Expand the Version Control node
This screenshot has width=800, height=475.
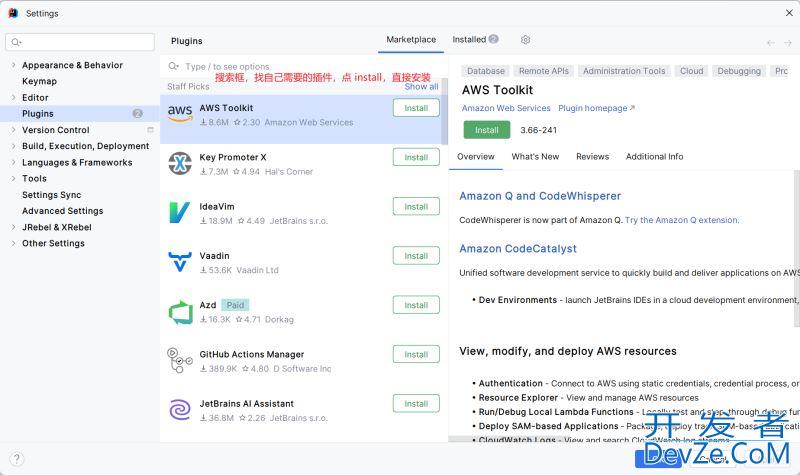pyautogui.click(x=13, y=130)
